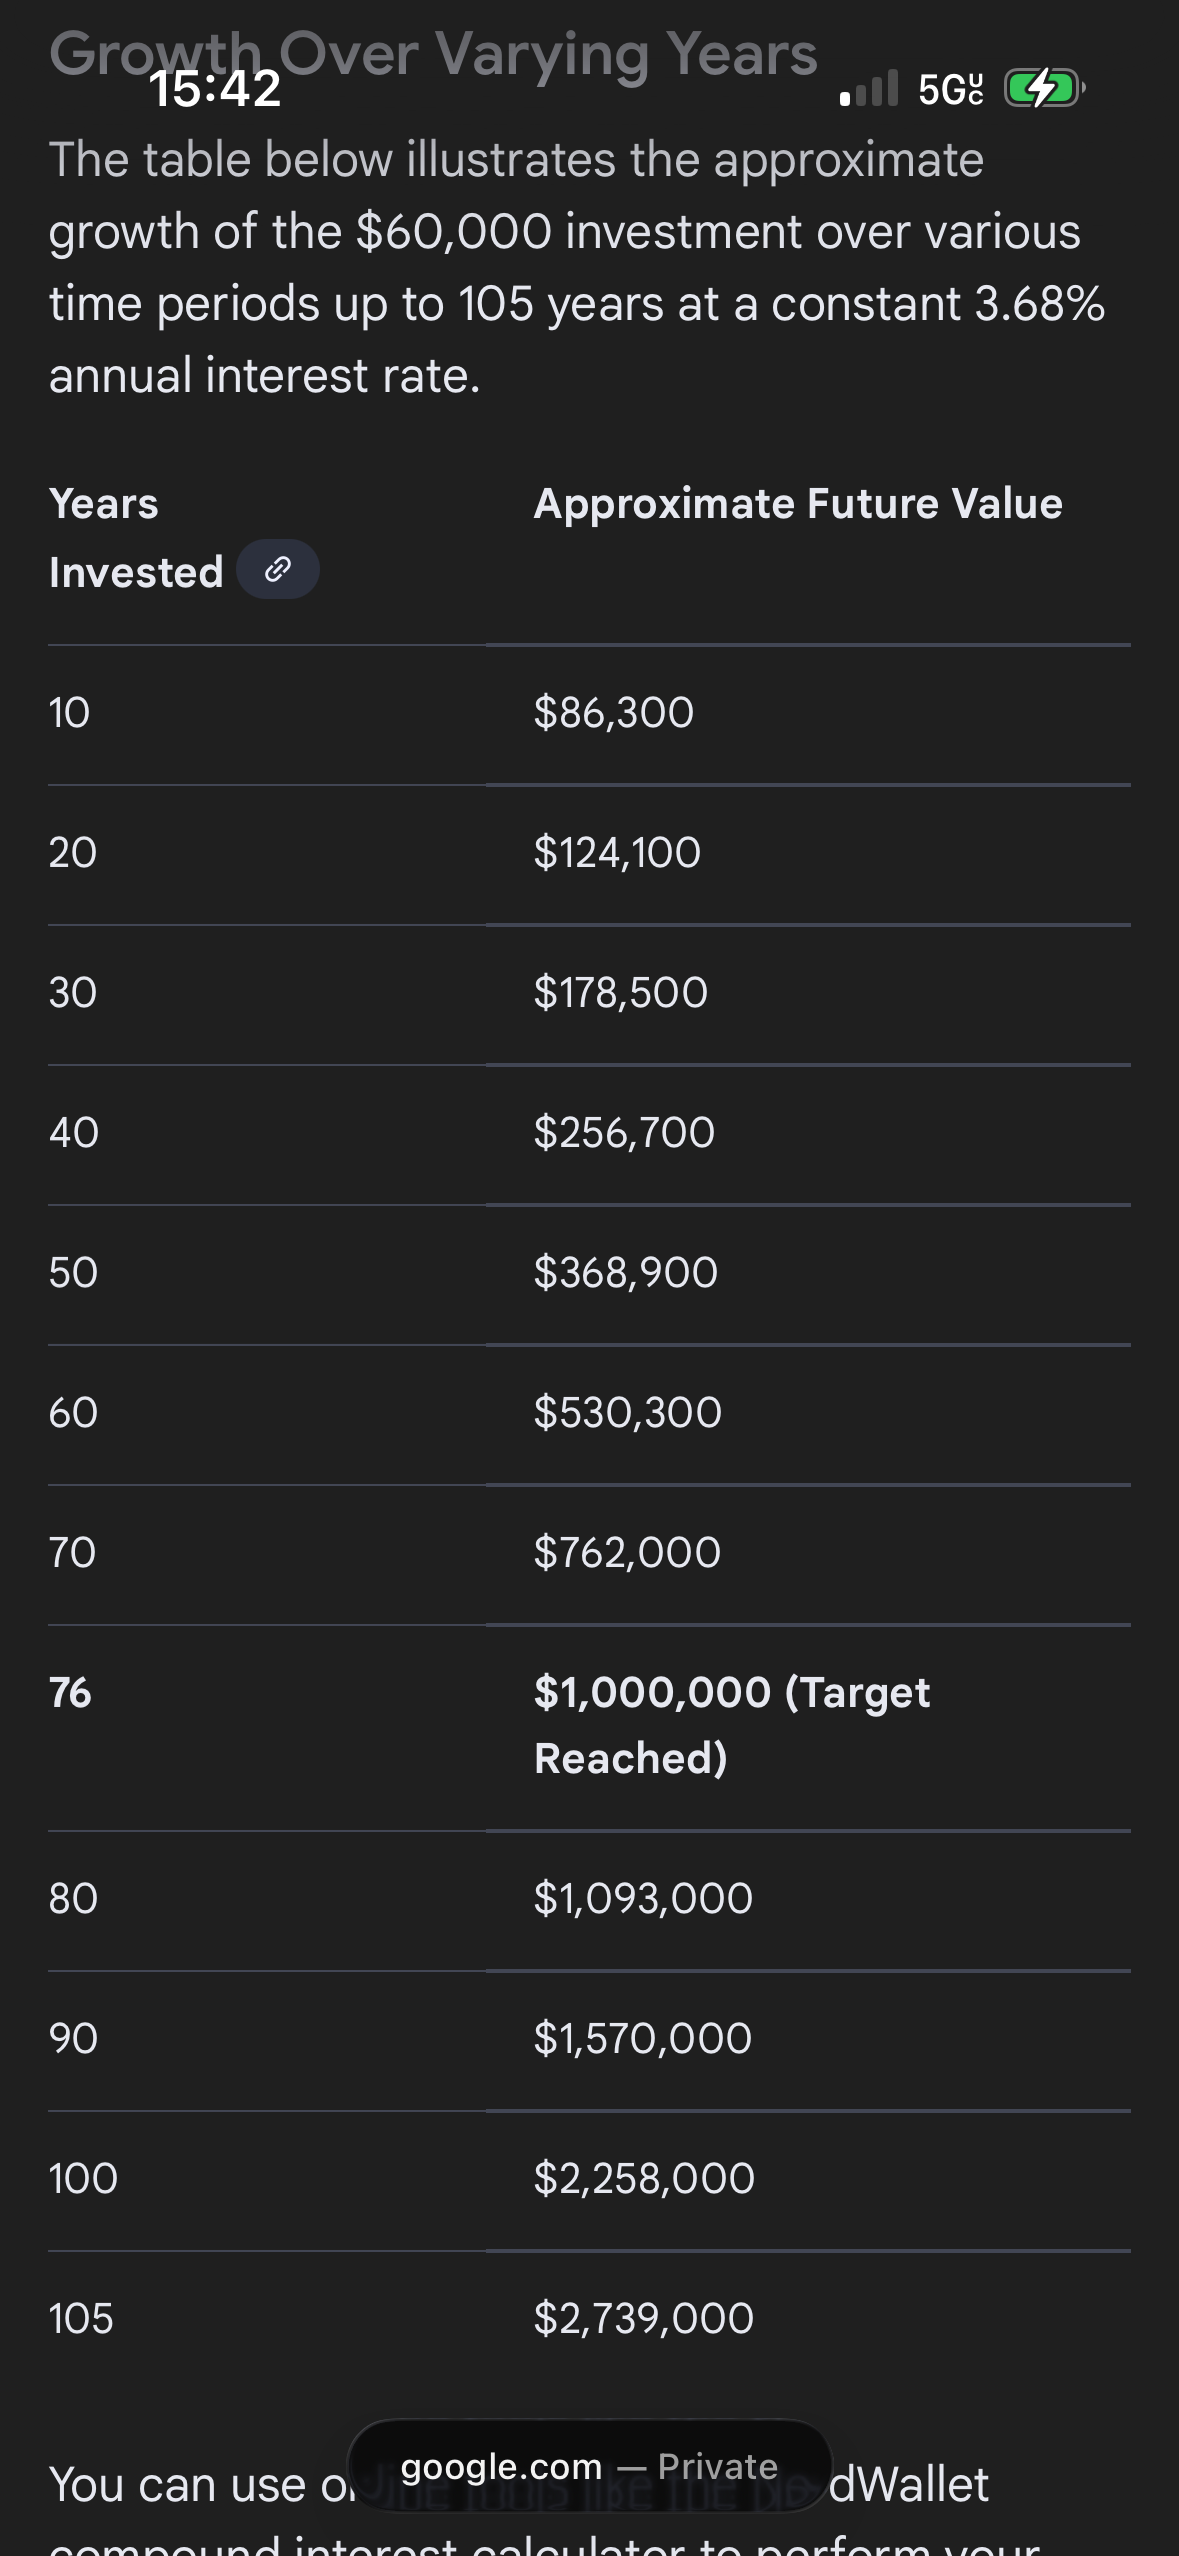Tap the 5G network indicator
Image resolution: width=1179 pixels, height=2556 pixels.
tap(950, 90)
